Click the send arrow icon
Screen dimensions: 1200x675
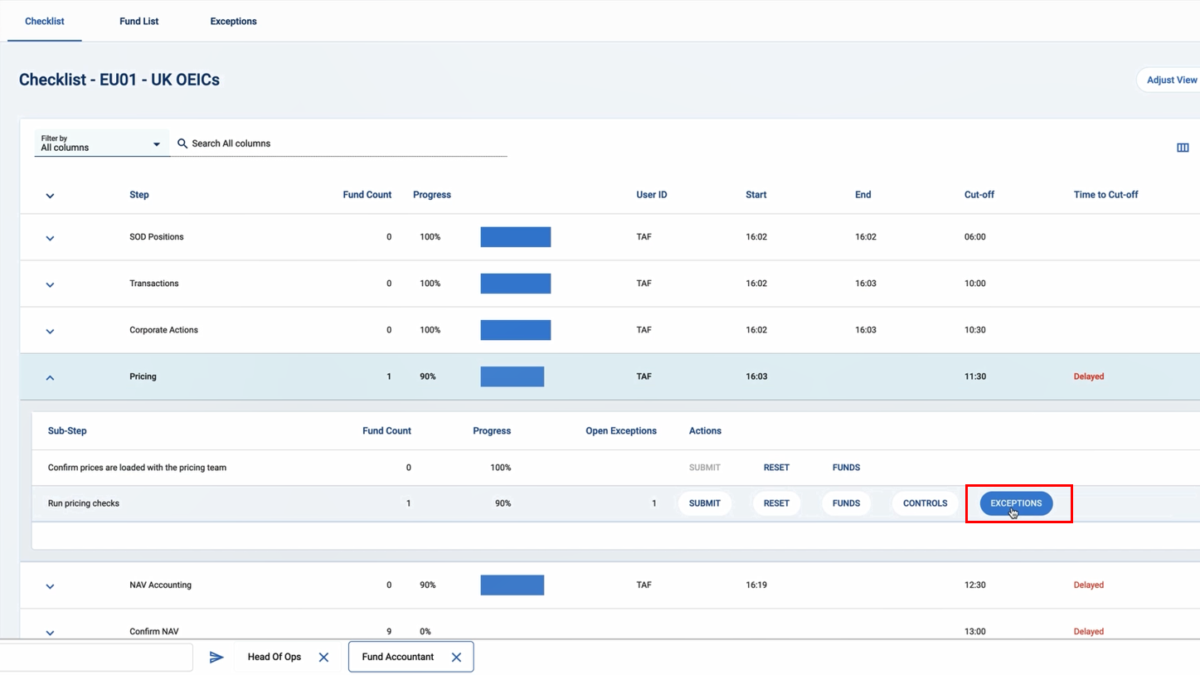point(216,657)
